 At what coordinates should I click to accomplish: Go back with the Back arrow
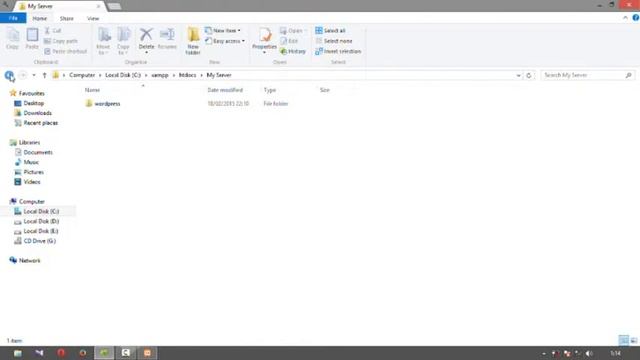click(9, 75)
